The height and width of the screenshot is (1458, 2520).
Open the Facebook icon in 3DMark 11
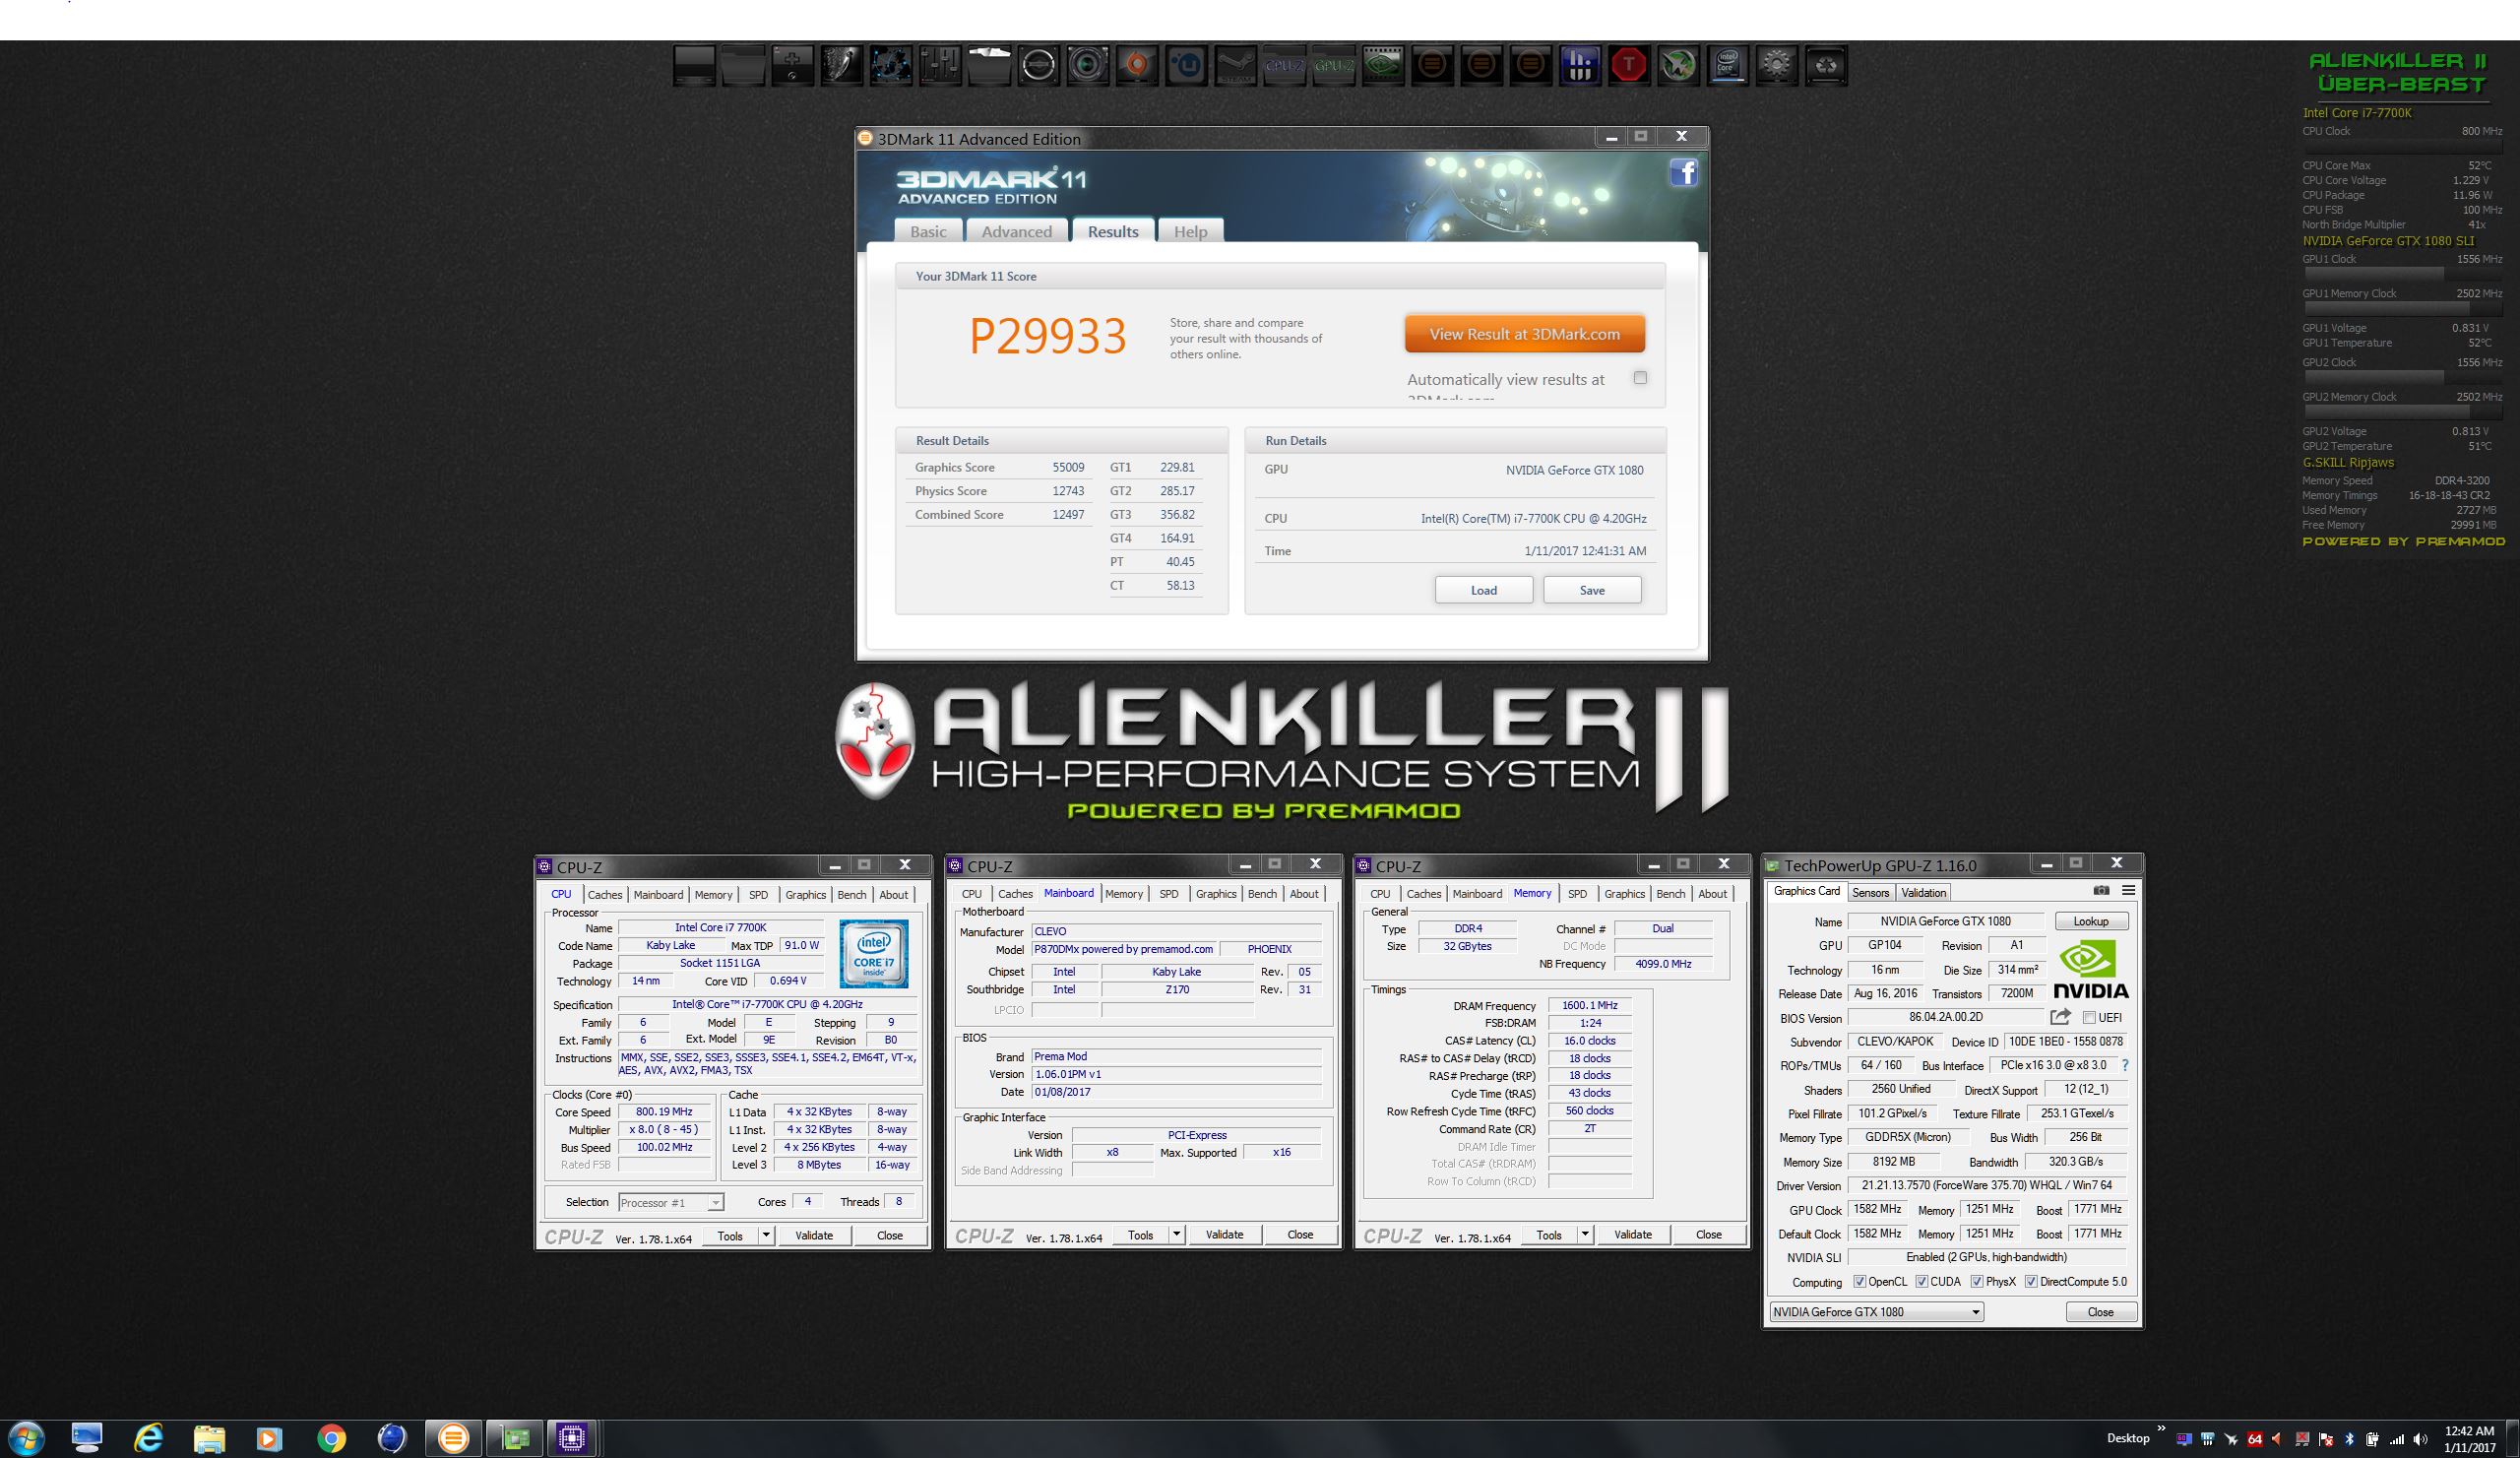1684,173
